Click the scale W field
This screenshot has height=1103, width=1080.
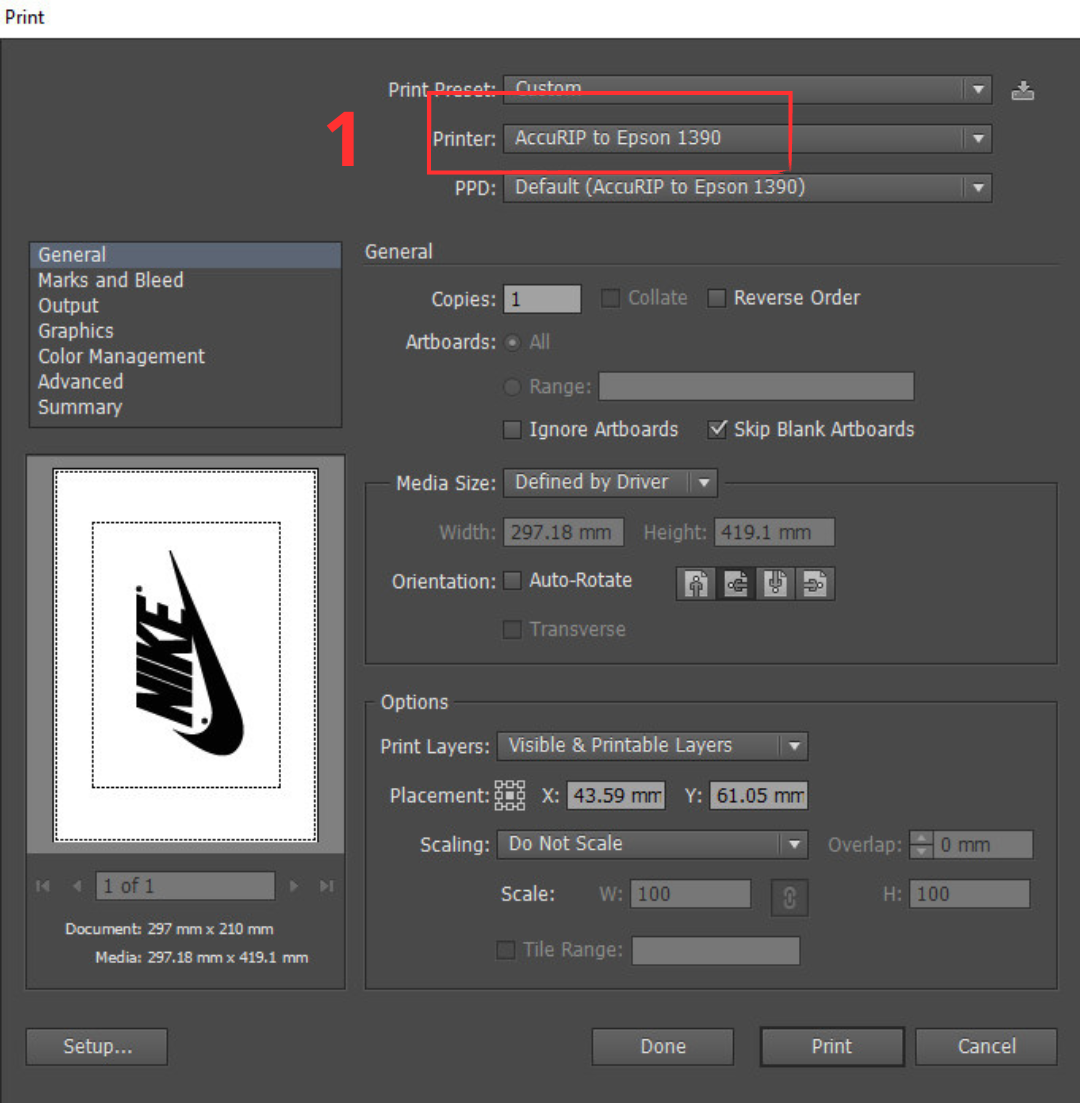(x=690, y=894)
